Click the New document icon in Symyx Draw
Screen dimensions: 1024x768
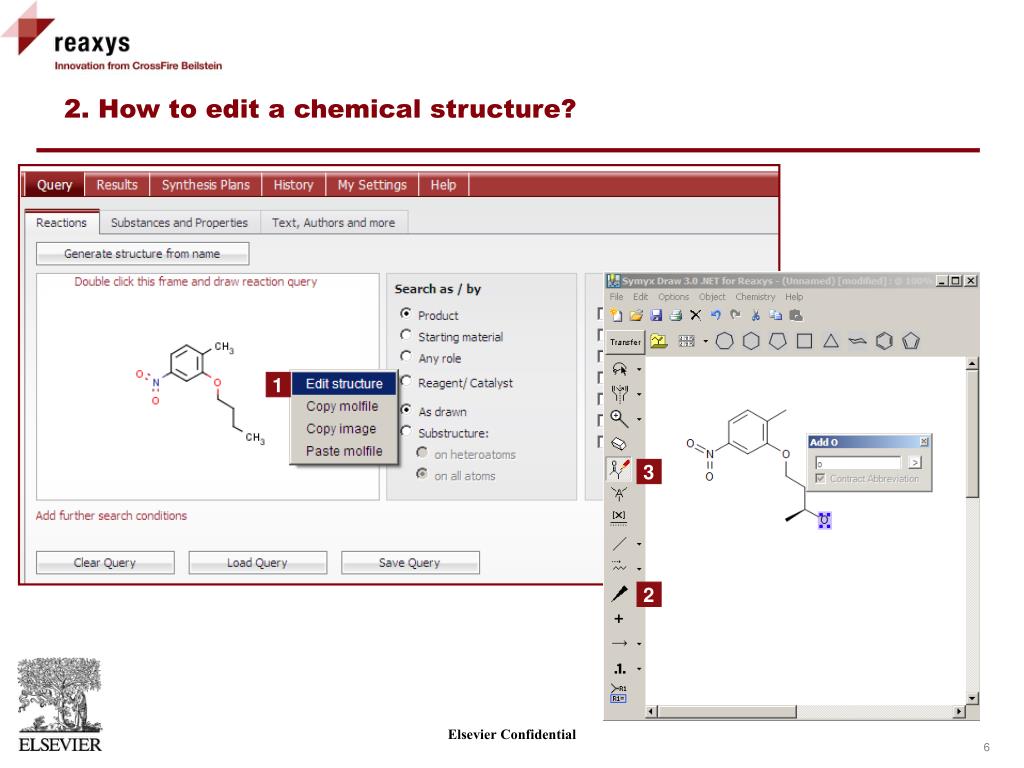click(616, 315)
